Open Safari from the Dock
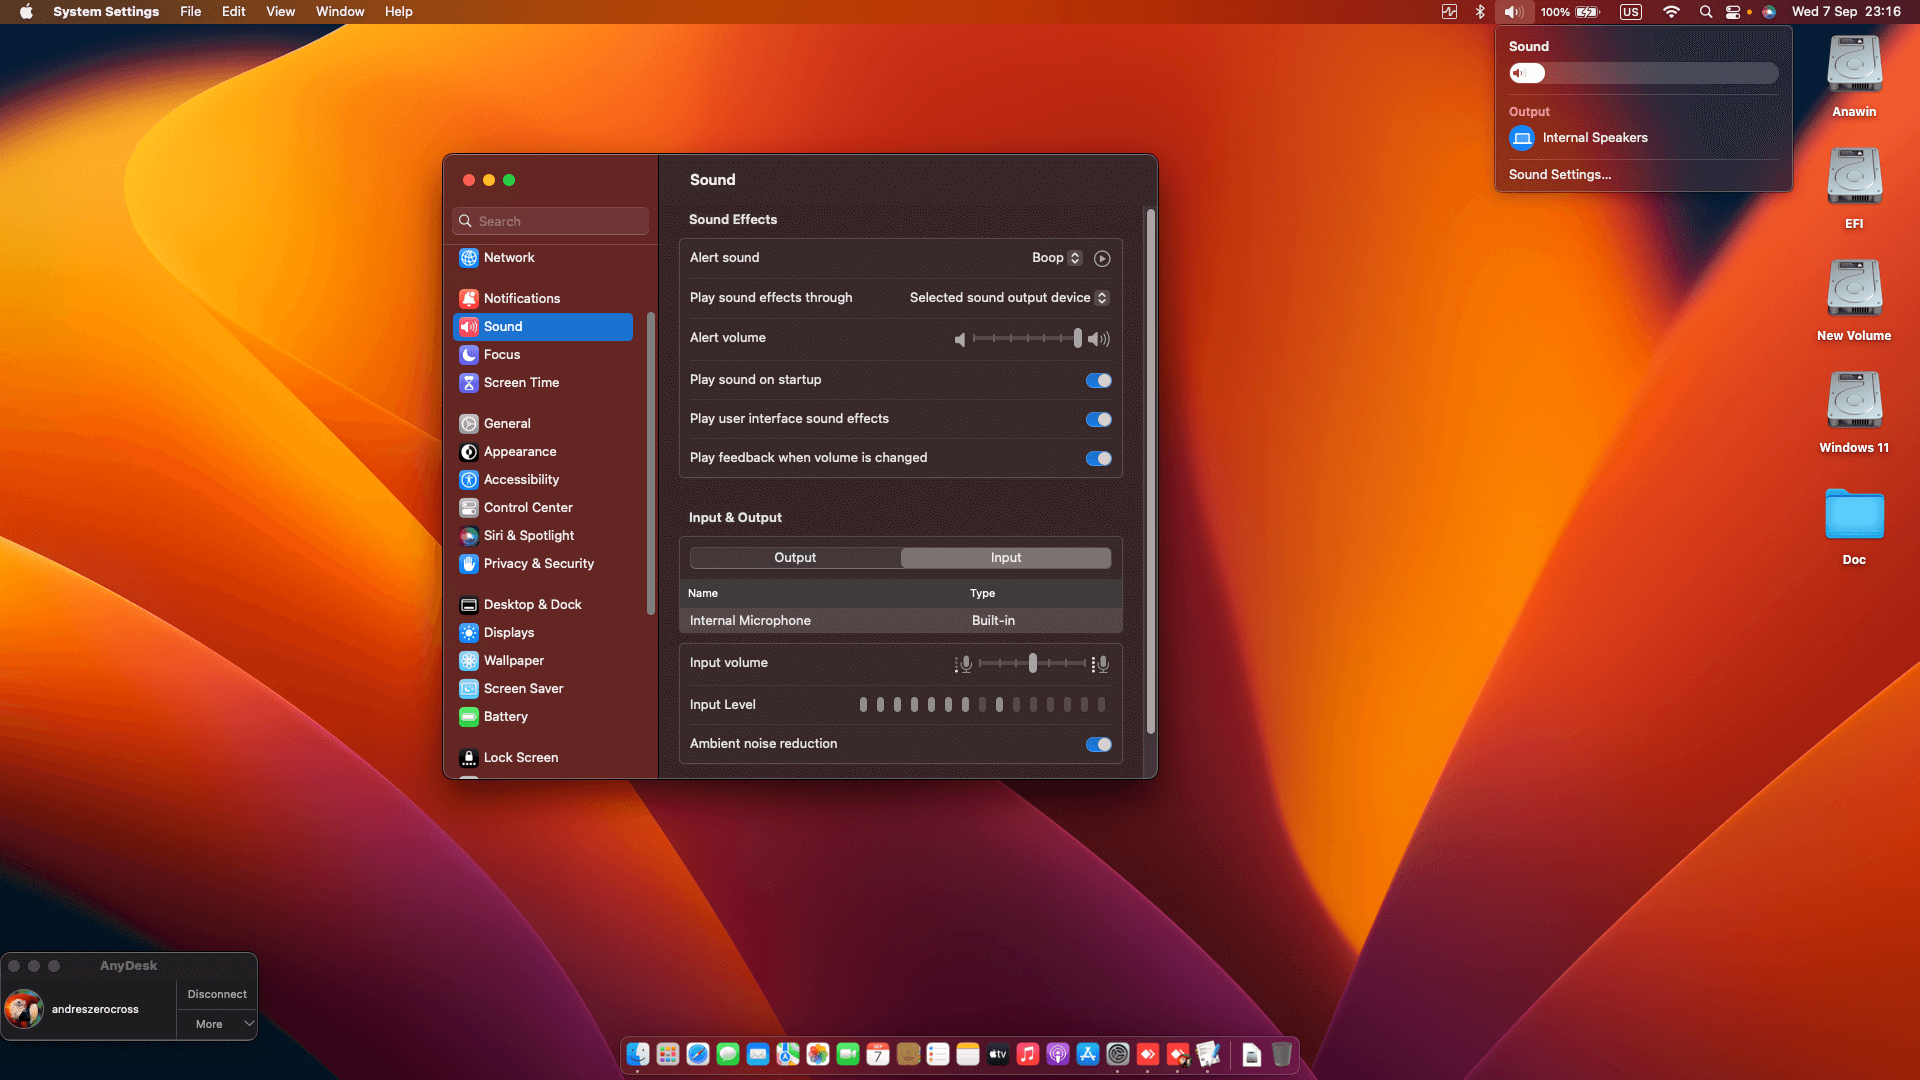Image resolution: width=1920 pixels, height=1080 pixels. click(x=698, y=1054)
